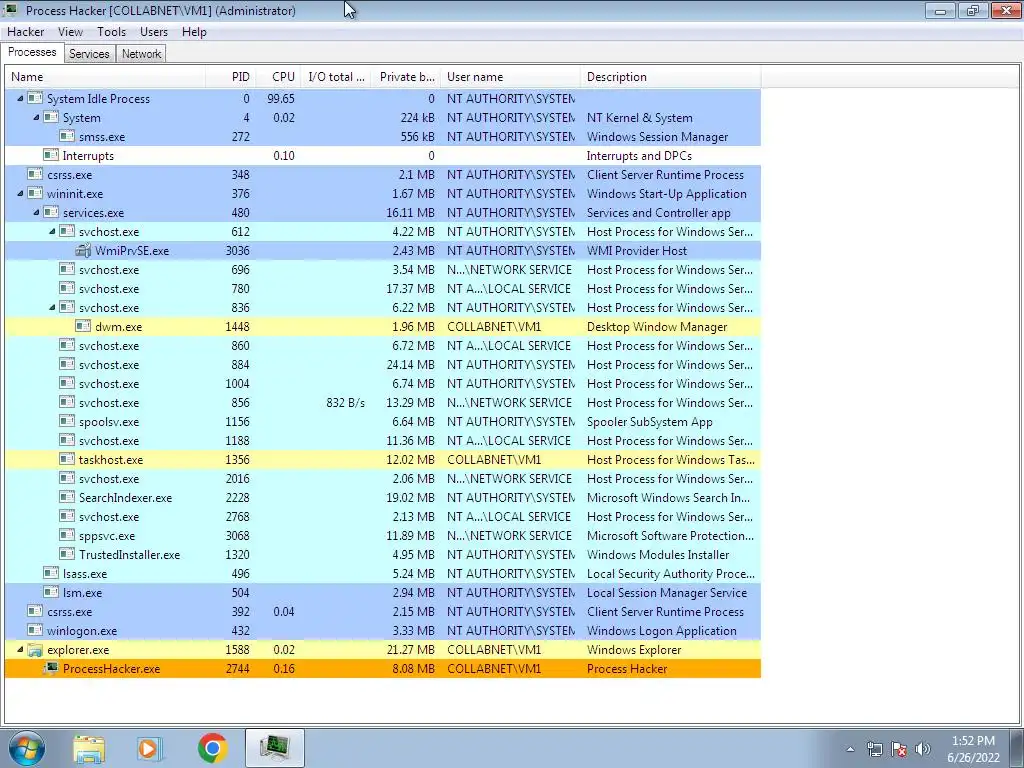
Task: Select the Processes tab
Action: [x=32, y=52]
